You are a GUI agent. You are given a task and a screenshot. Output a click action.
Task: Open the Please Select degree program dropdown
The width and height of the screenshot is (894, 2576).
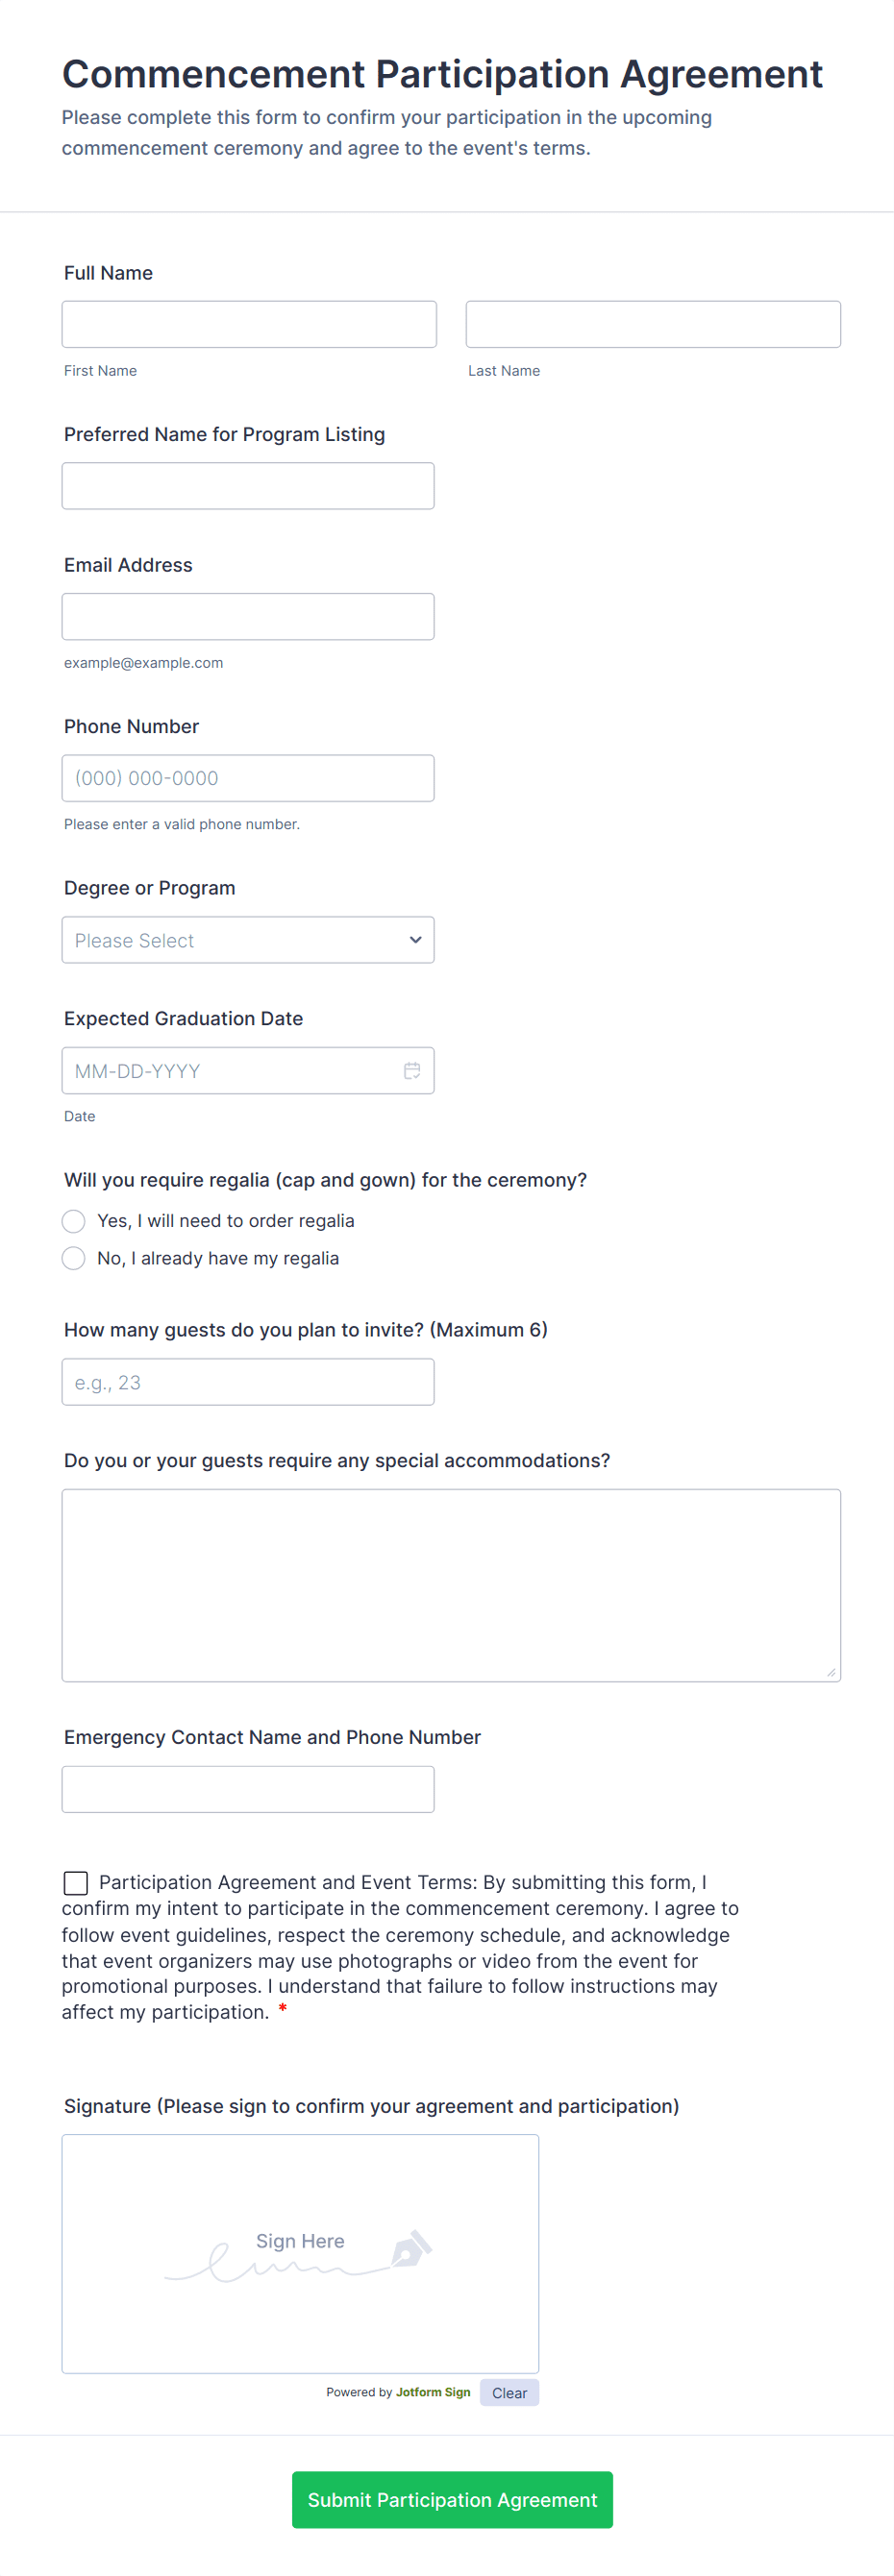coord(248,940)
